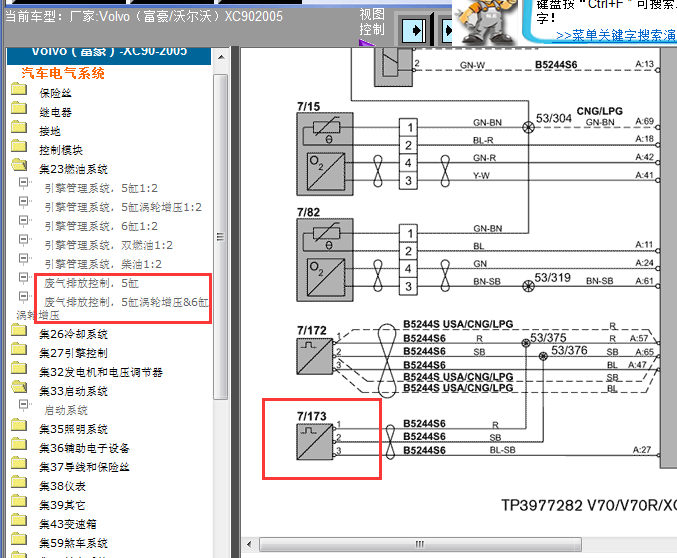This screenshot has width=677, height=558.
Task: Click page icon next to 引擎管理系统, 6缸1:2
Action: [x=24, y=221]
